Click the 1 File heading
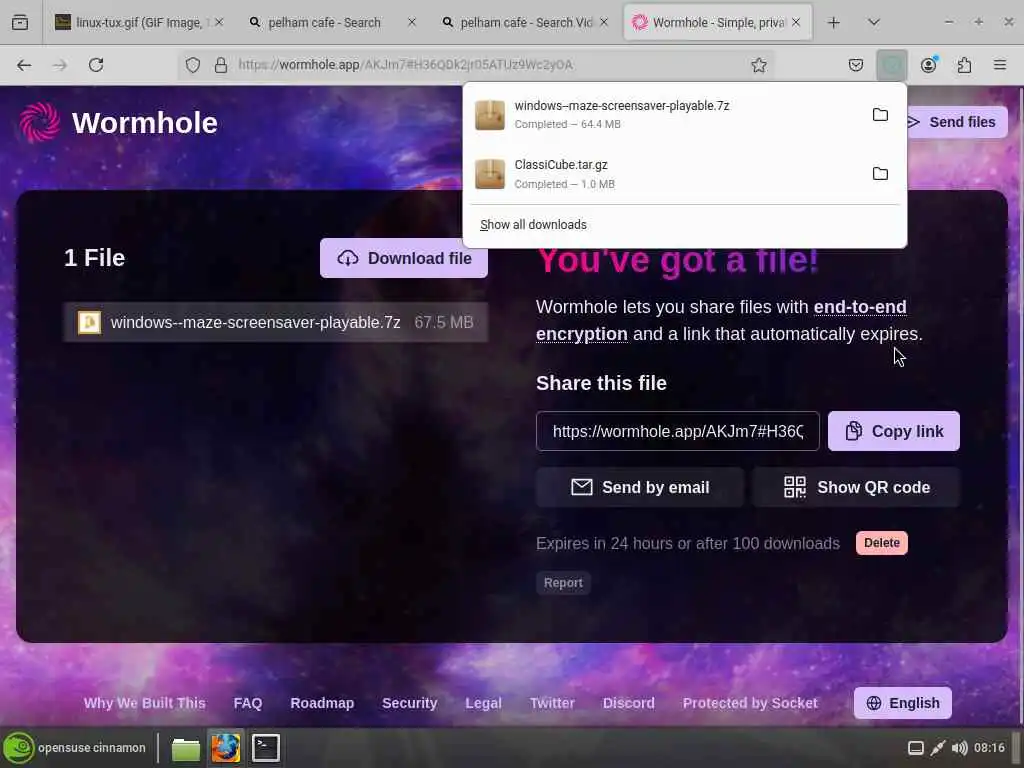 [94, 258]
